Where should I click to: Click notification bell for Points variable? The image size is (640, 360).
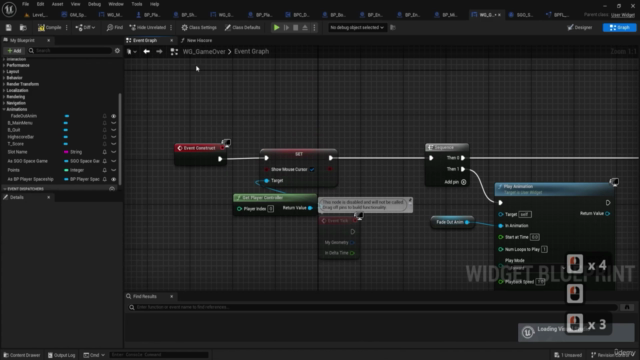pyautogui.click(x=104, y=170)
